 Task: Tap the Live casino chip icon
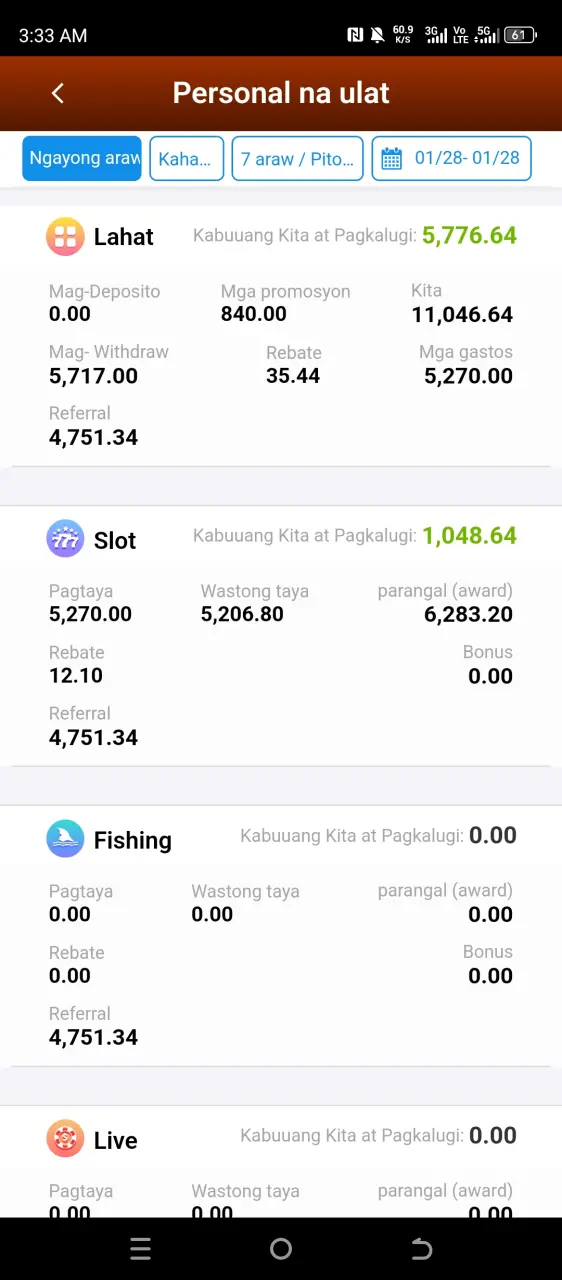click(x=65, y=1139)
